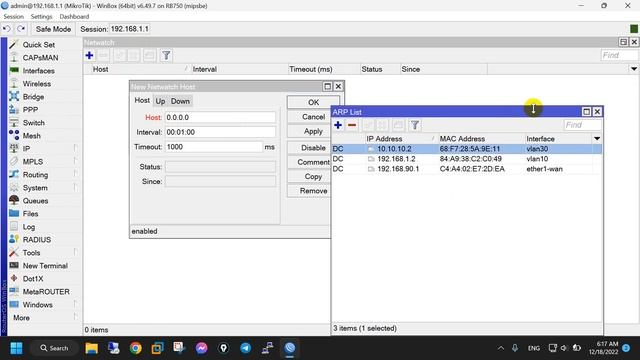Open RADIUS menu
This screenshot has height=360, width=640.
[x=37, y=240]
